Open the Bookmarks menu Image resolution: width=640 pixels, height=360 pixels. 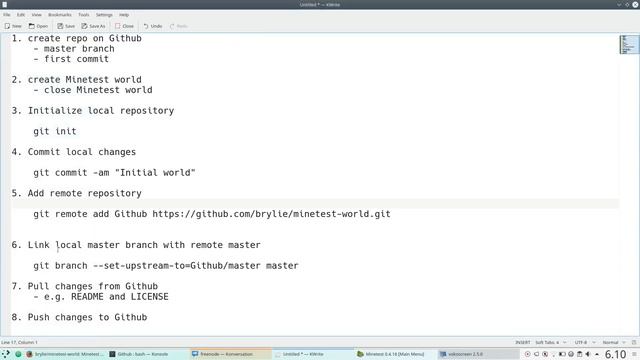(x=60, y=15)
